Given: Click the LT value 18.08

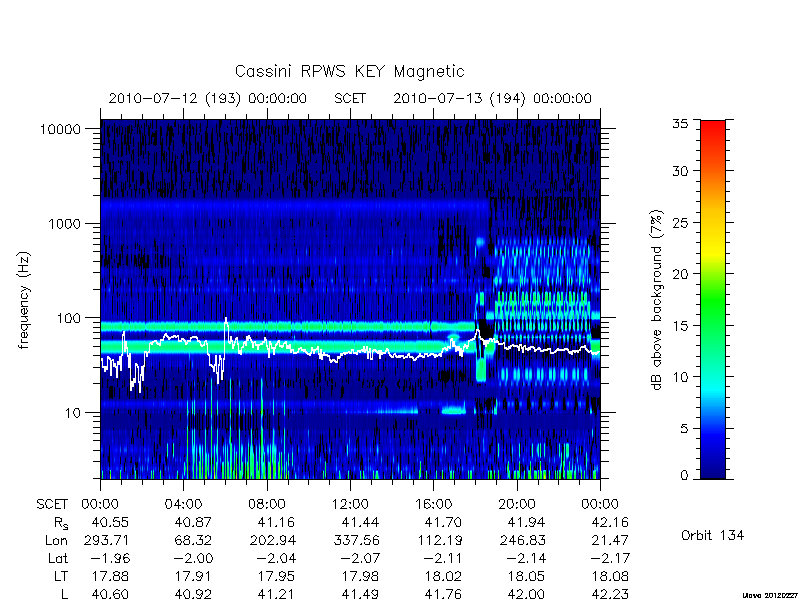Looking at the screenshot, I should pyautogui.click(x=610, y=577).
